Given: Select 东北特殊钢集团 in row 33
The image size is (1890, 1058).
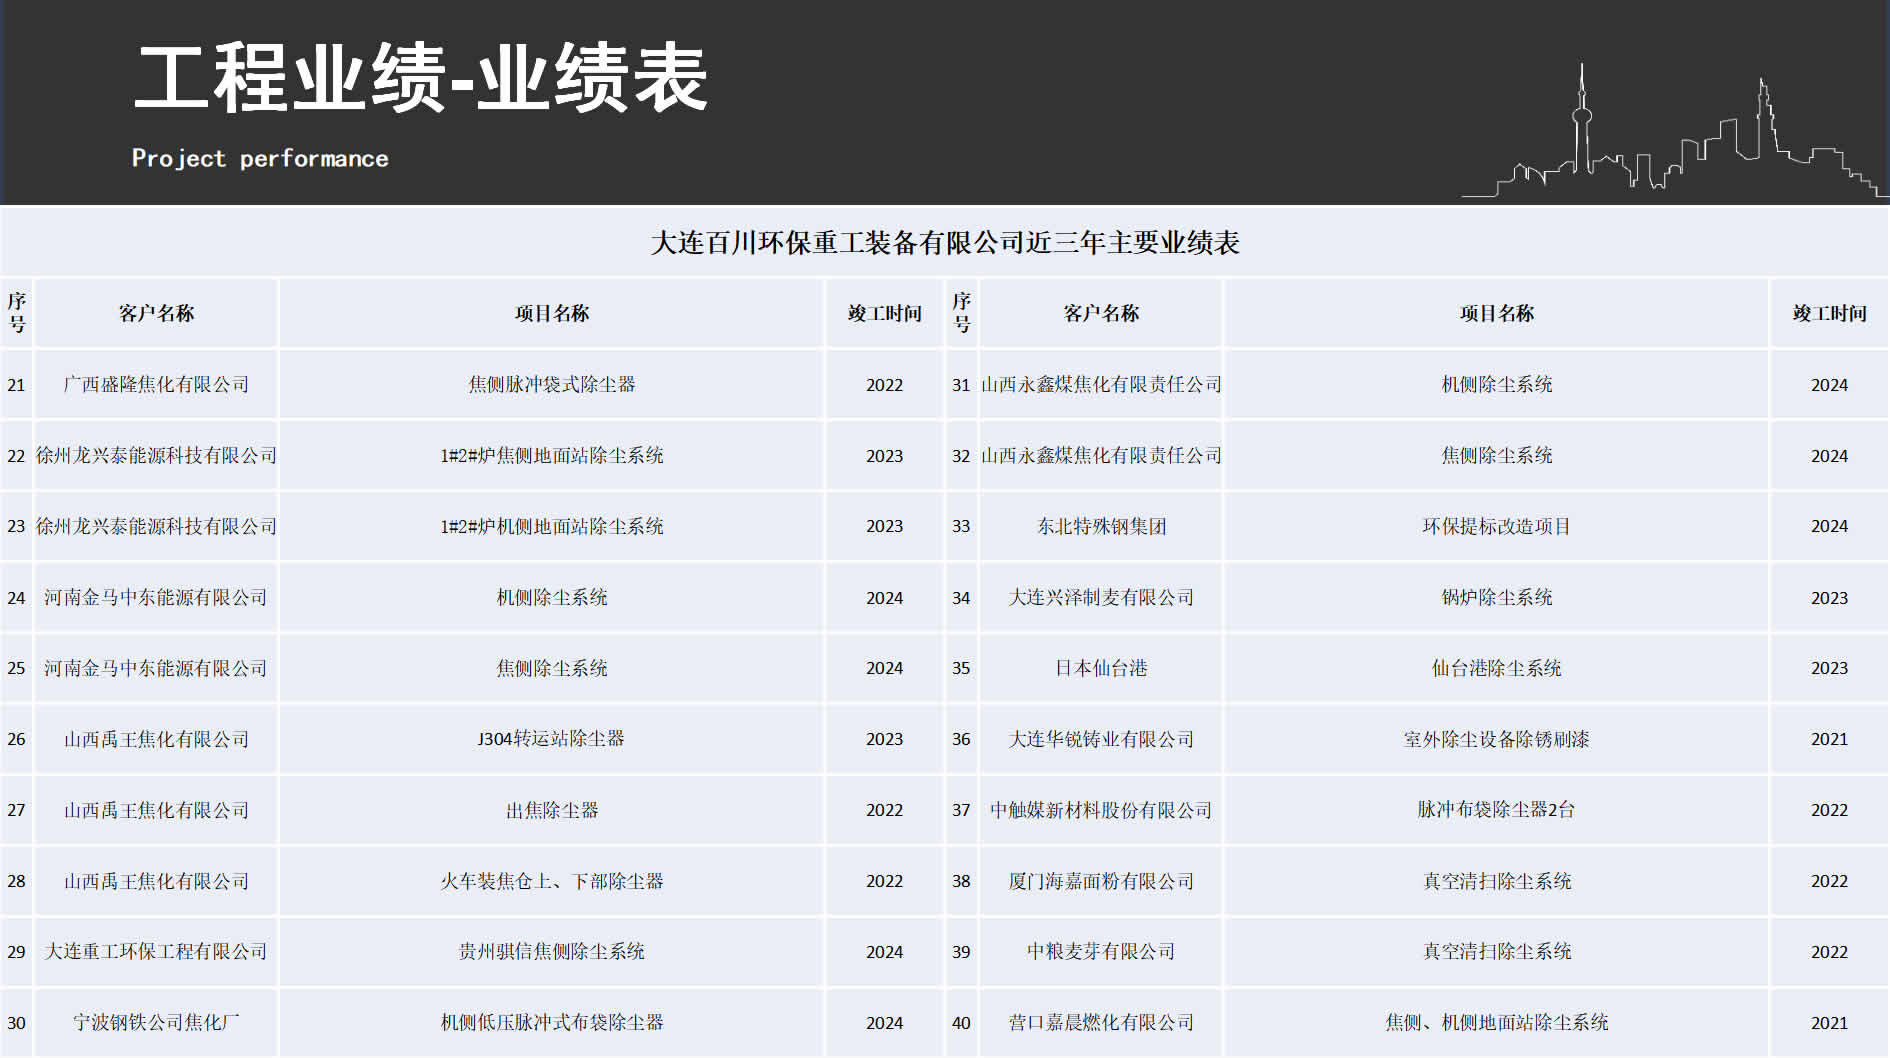Looking at the screenshot, I should (x=1100, y=526).
